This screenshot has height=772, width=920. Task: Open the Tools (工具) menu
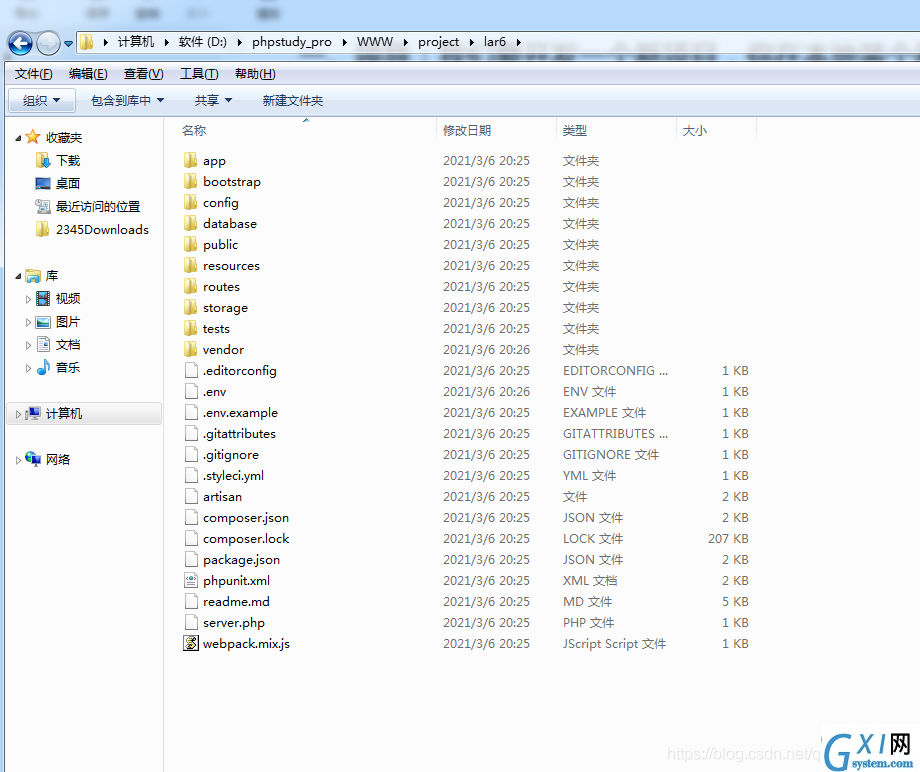point(199,73)
